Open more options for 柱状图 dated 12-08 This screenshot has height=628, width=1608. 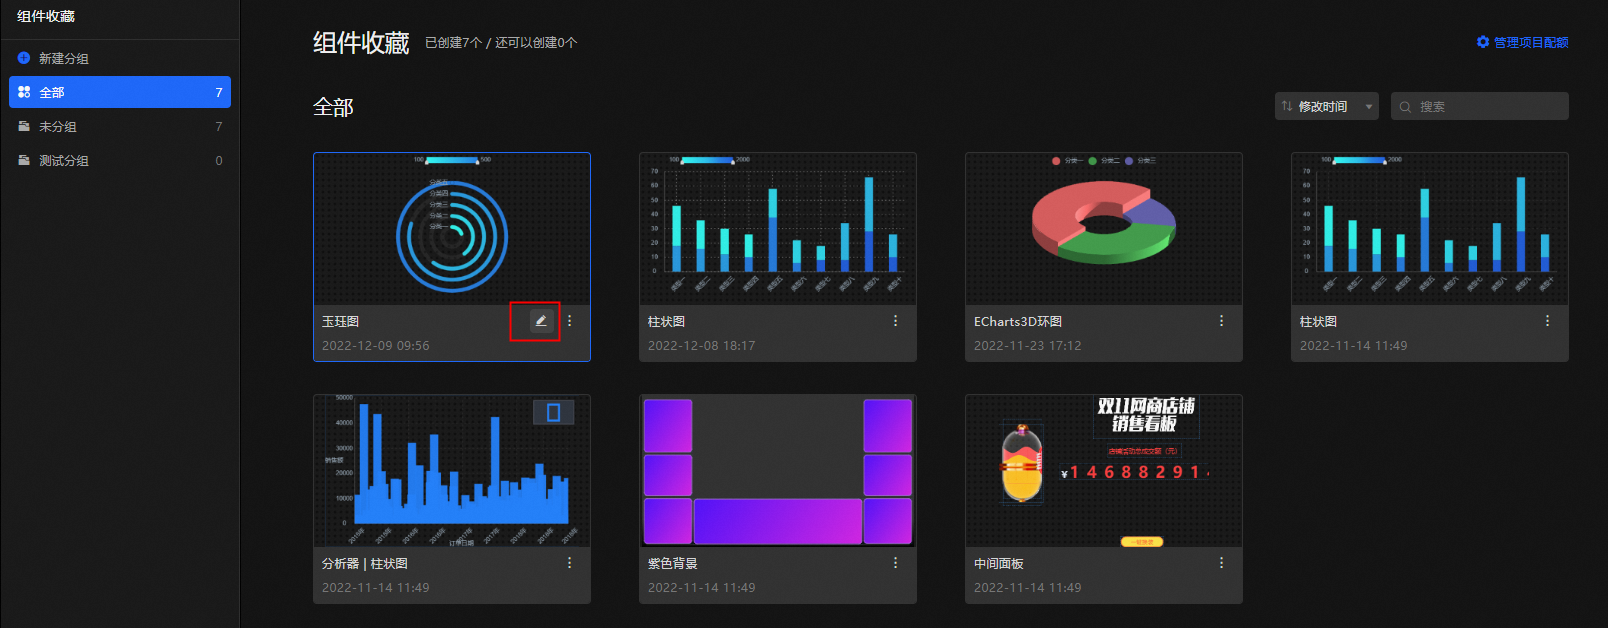pyautogui.click(x=895, y=321)
